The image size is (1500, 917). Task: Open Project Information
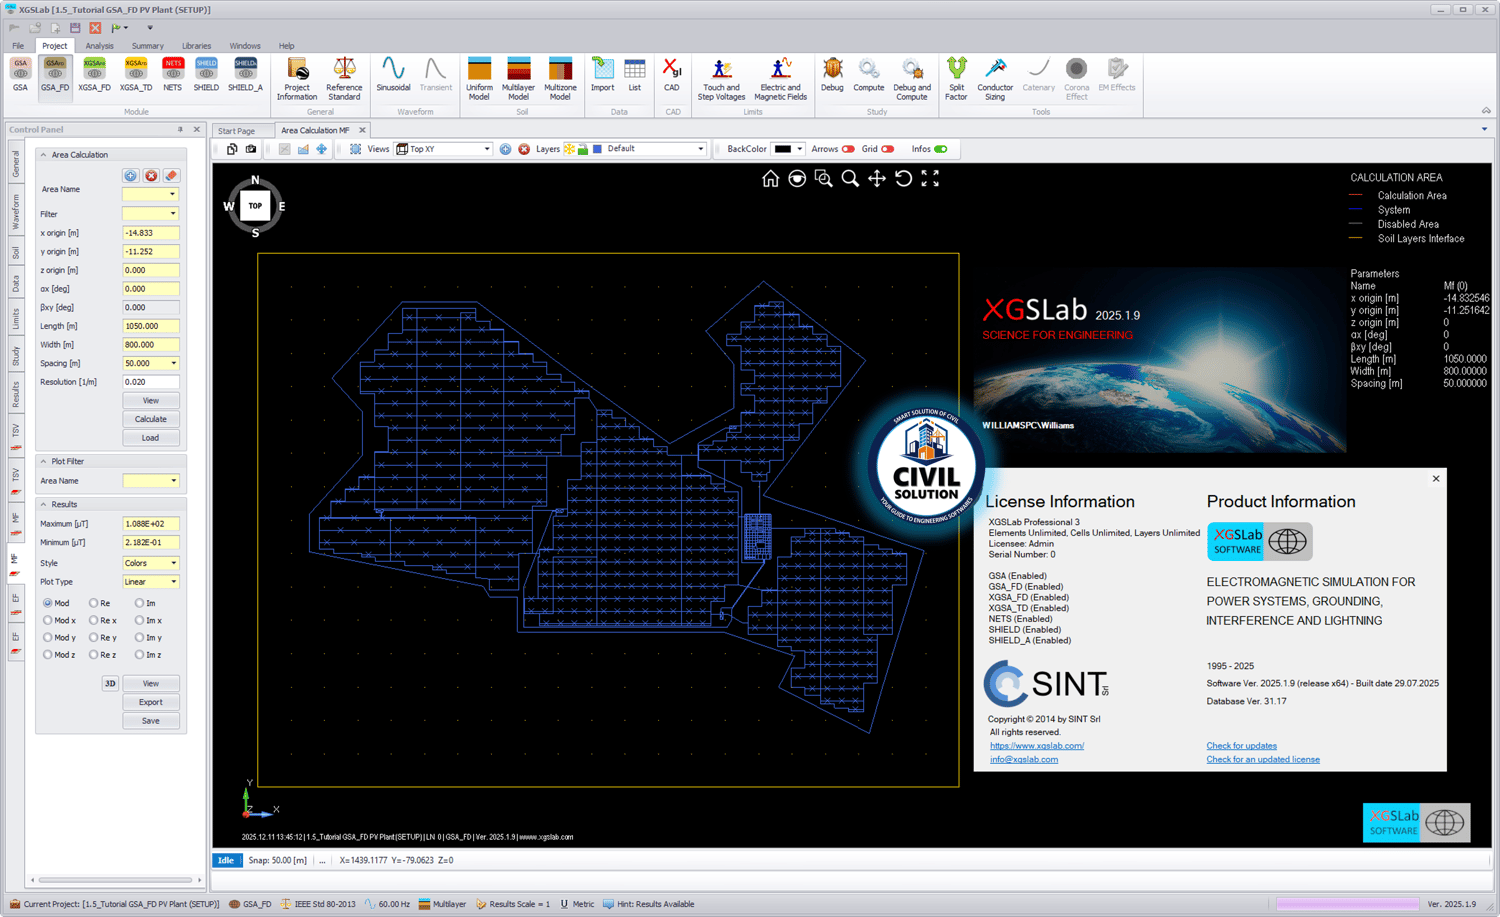click(297, 79)
